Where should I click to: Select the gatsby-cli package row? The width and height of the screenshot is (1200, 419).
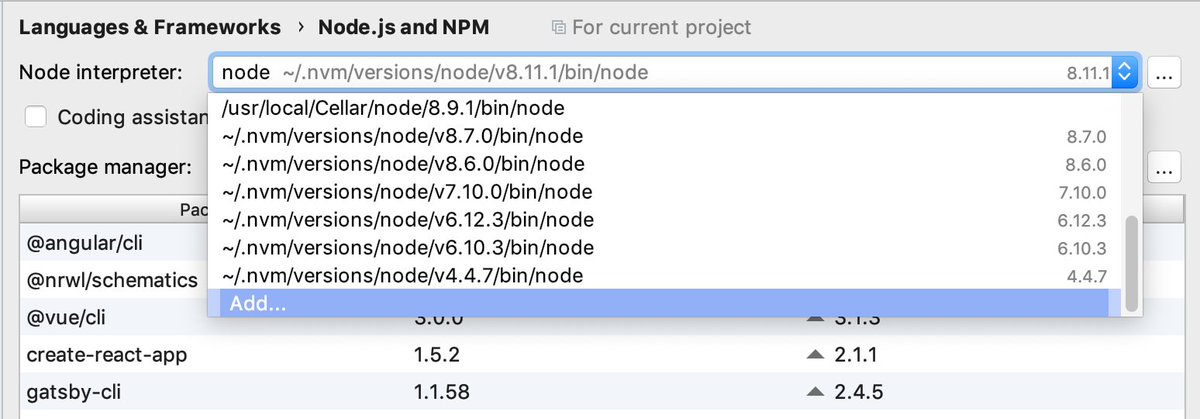[599, 390]
